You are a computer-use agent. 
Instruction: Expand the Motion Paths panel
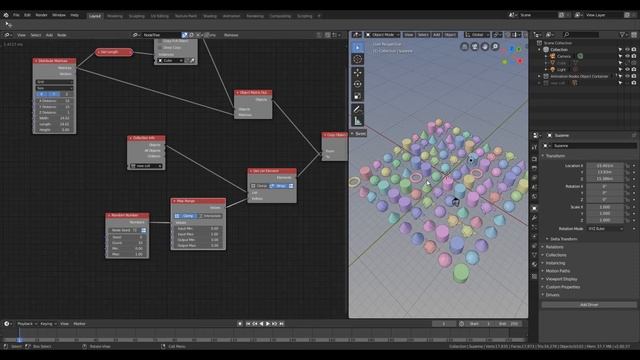pyautogui.click(x=558, y=271)
